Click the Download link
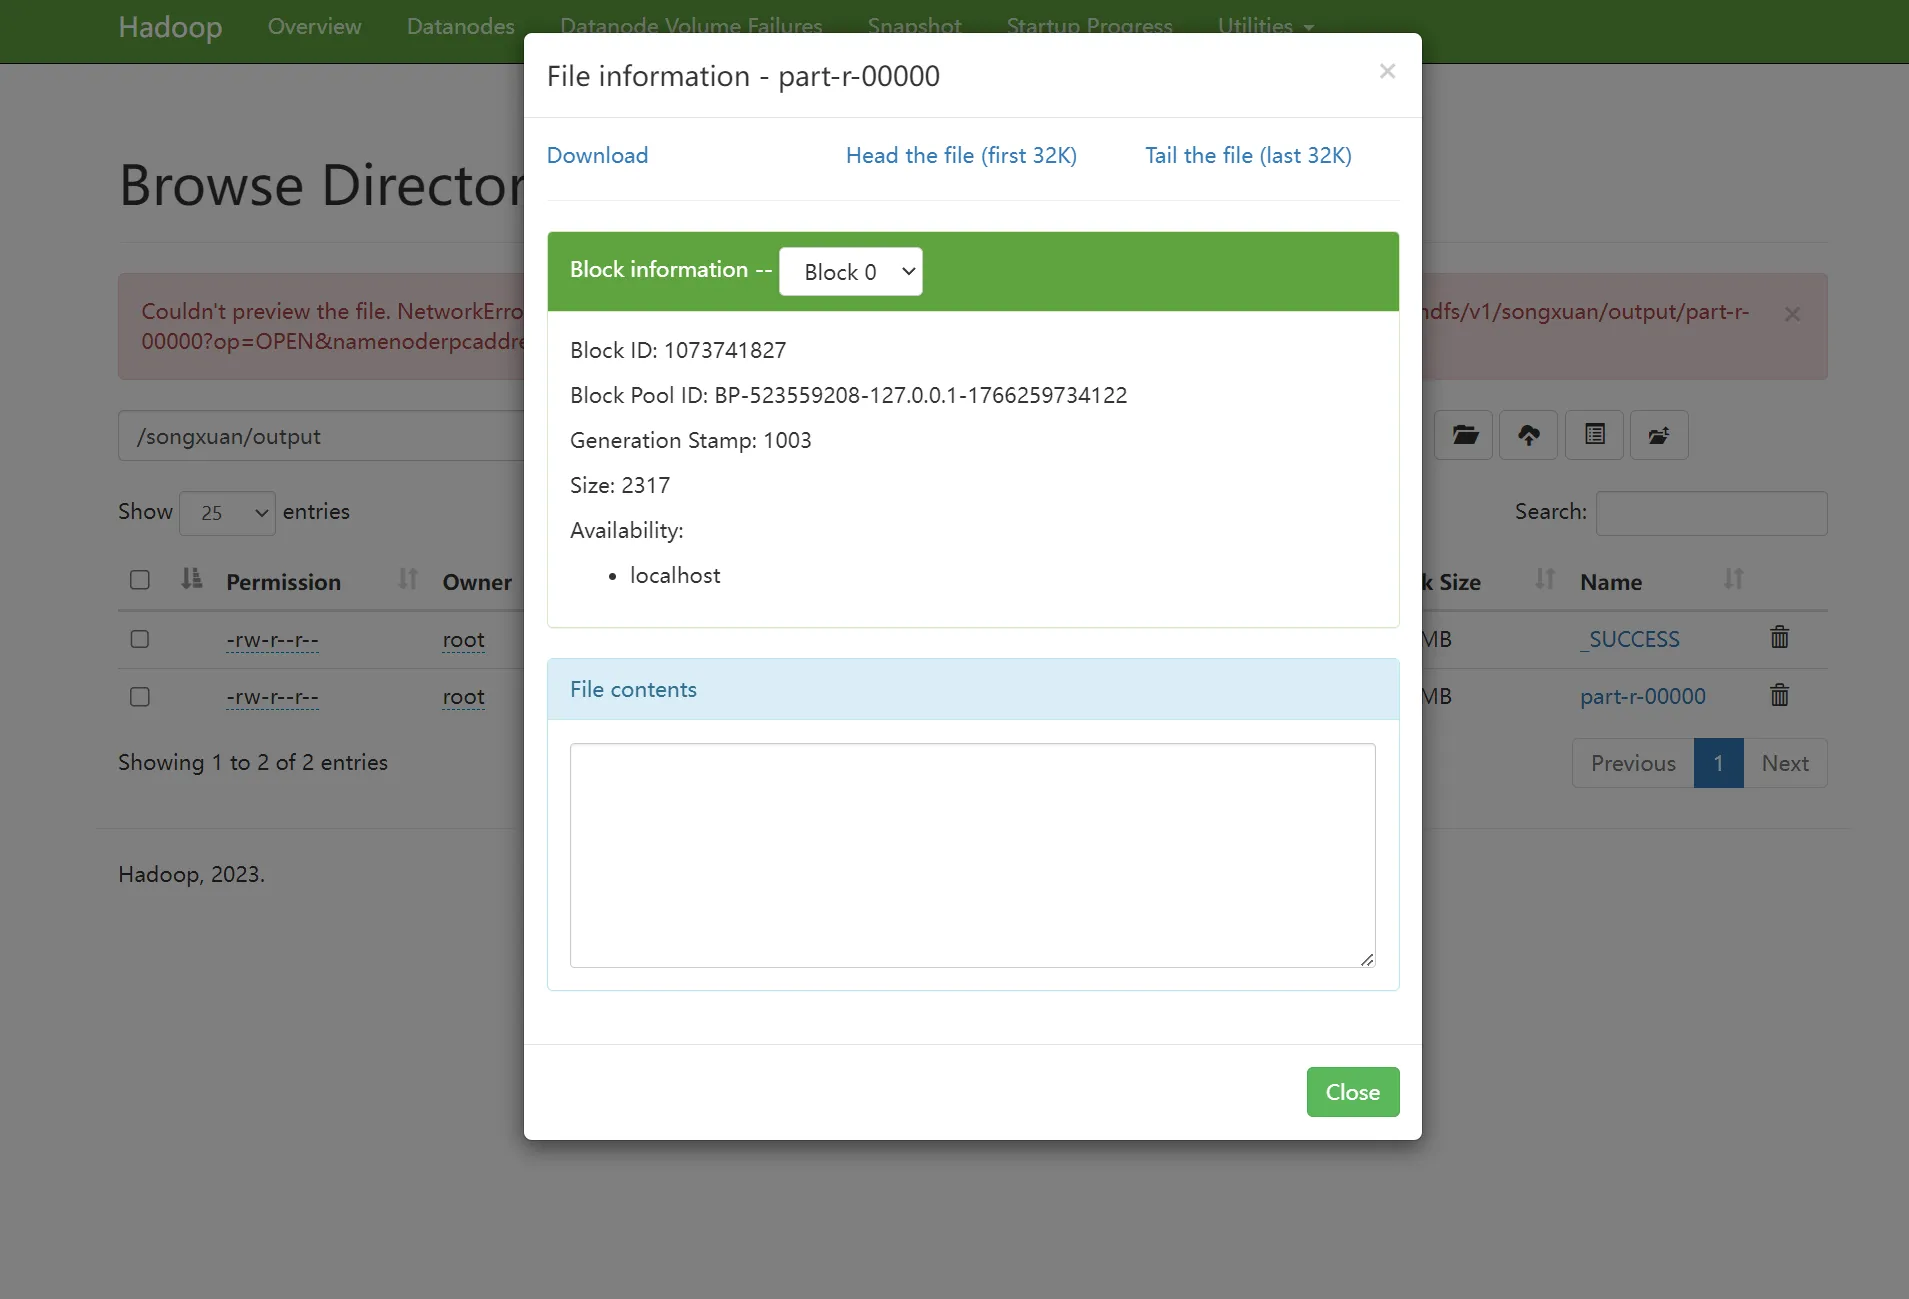 pos(597,155)
